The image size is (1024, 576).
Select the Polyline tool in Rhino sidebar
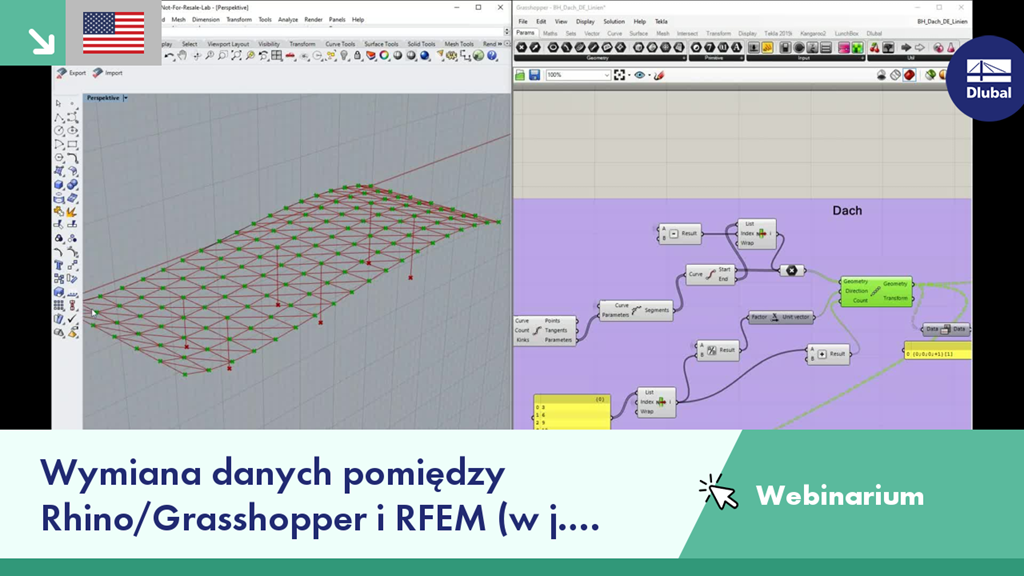point(59,118)
